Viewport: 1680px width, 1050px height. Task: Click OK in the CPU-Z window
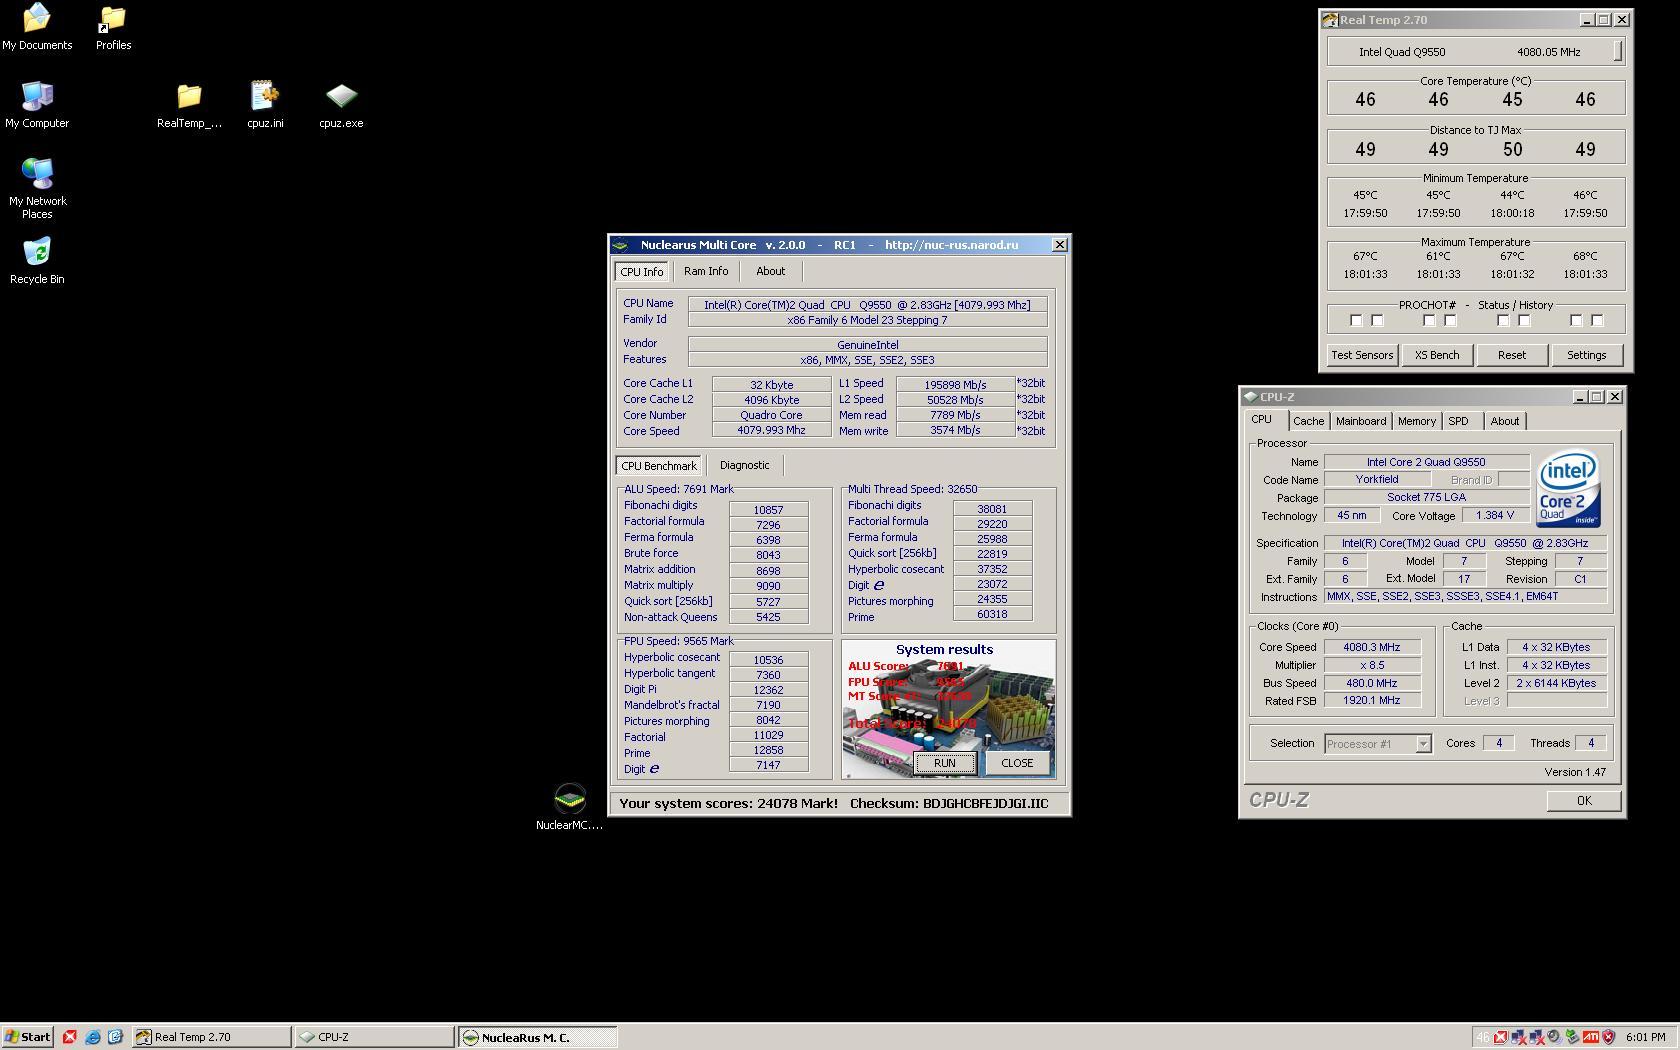[x=1584, y=801]
